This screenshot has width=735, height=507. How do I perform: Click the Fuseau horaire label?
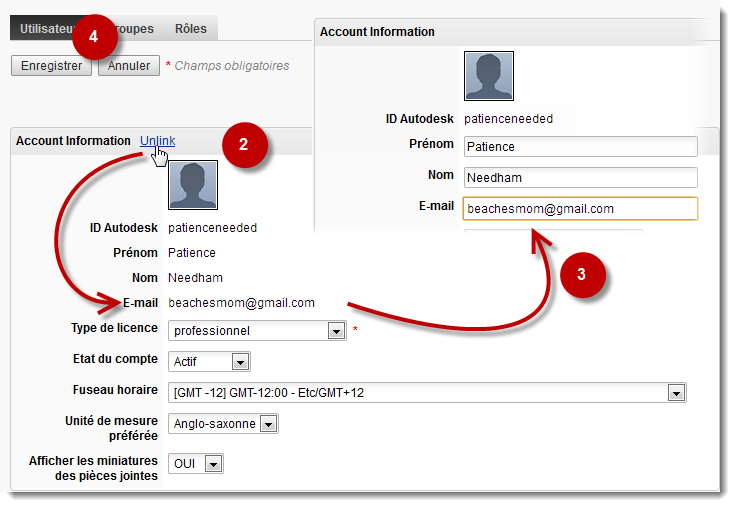(x=115, y=390)
